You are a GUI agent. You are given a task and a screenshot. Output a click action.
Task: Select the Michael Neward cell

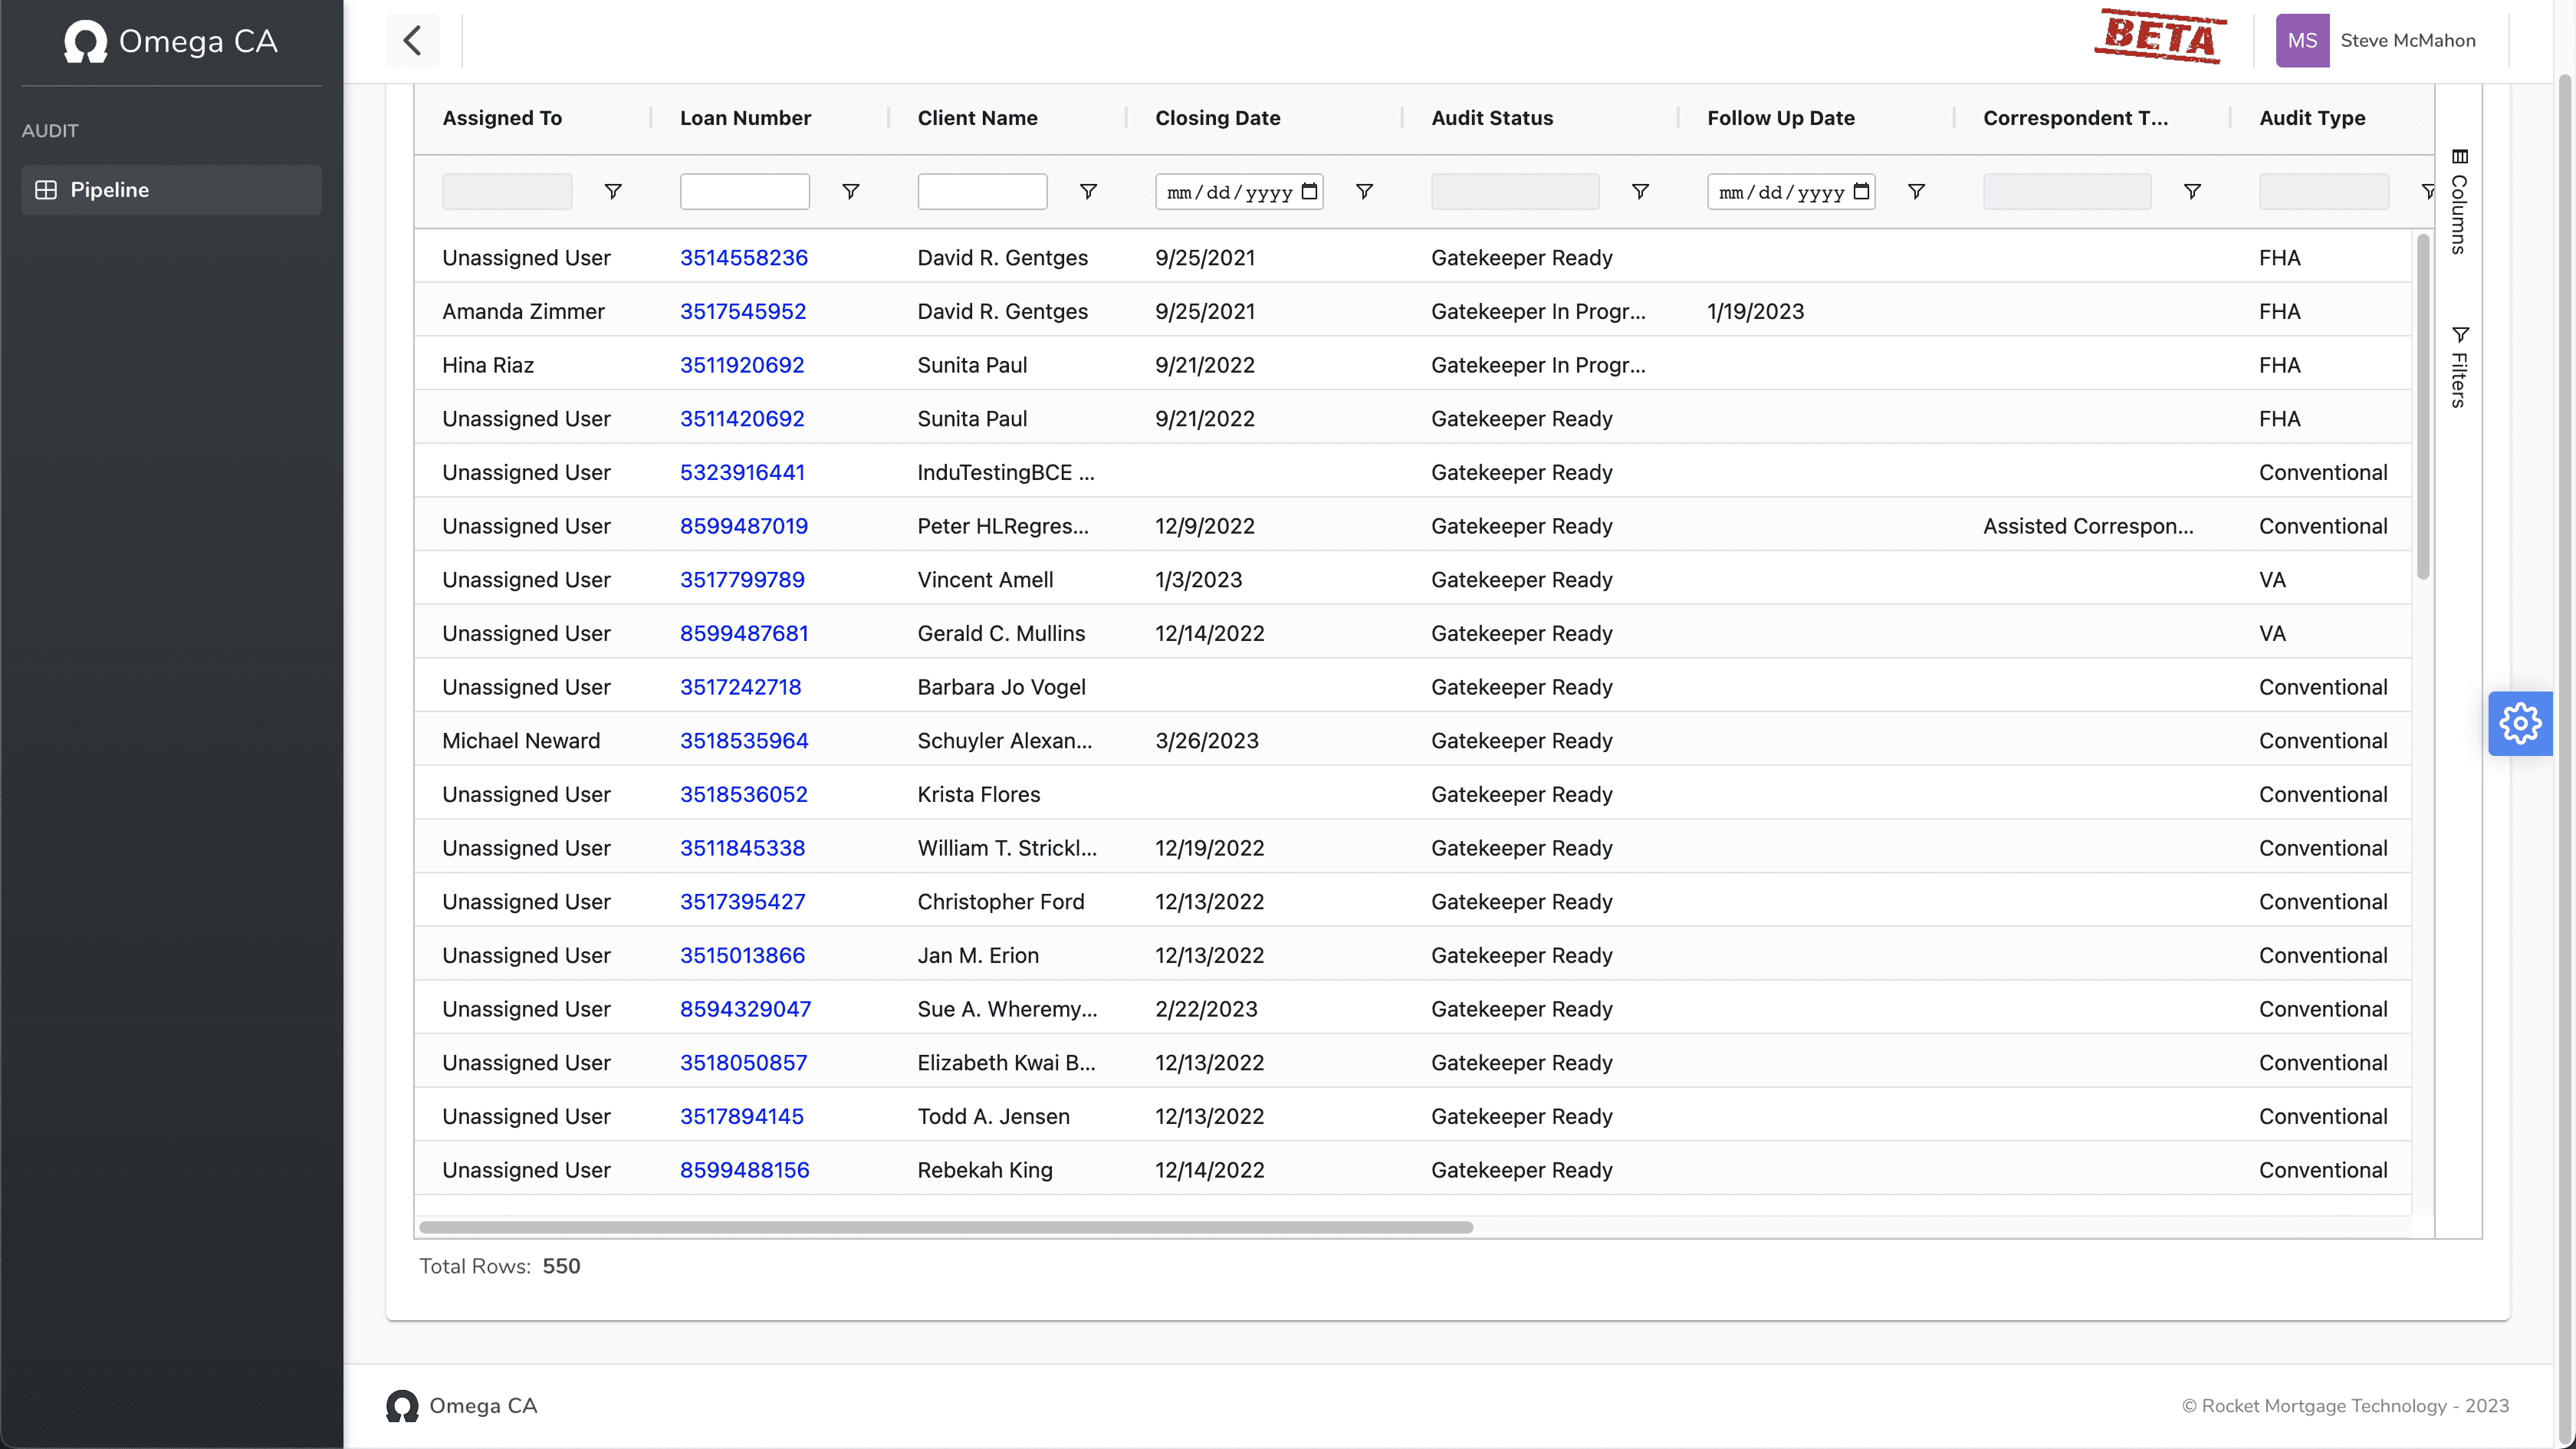click(521, 741)
